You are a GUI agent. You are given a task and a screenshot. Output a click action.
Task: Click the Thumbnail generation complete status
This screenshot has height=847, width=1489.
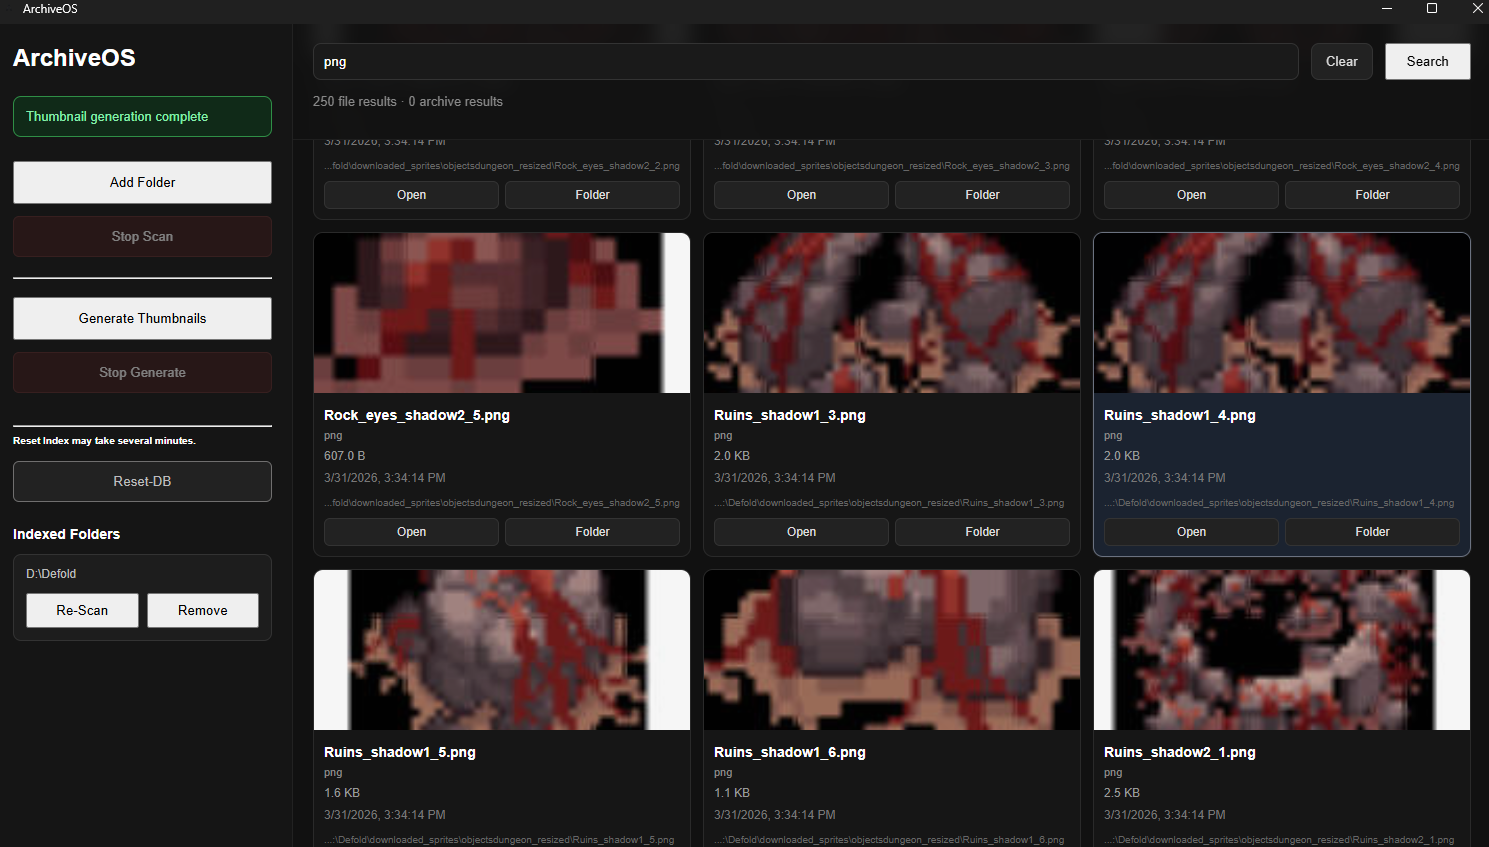(x=142, y=116)
